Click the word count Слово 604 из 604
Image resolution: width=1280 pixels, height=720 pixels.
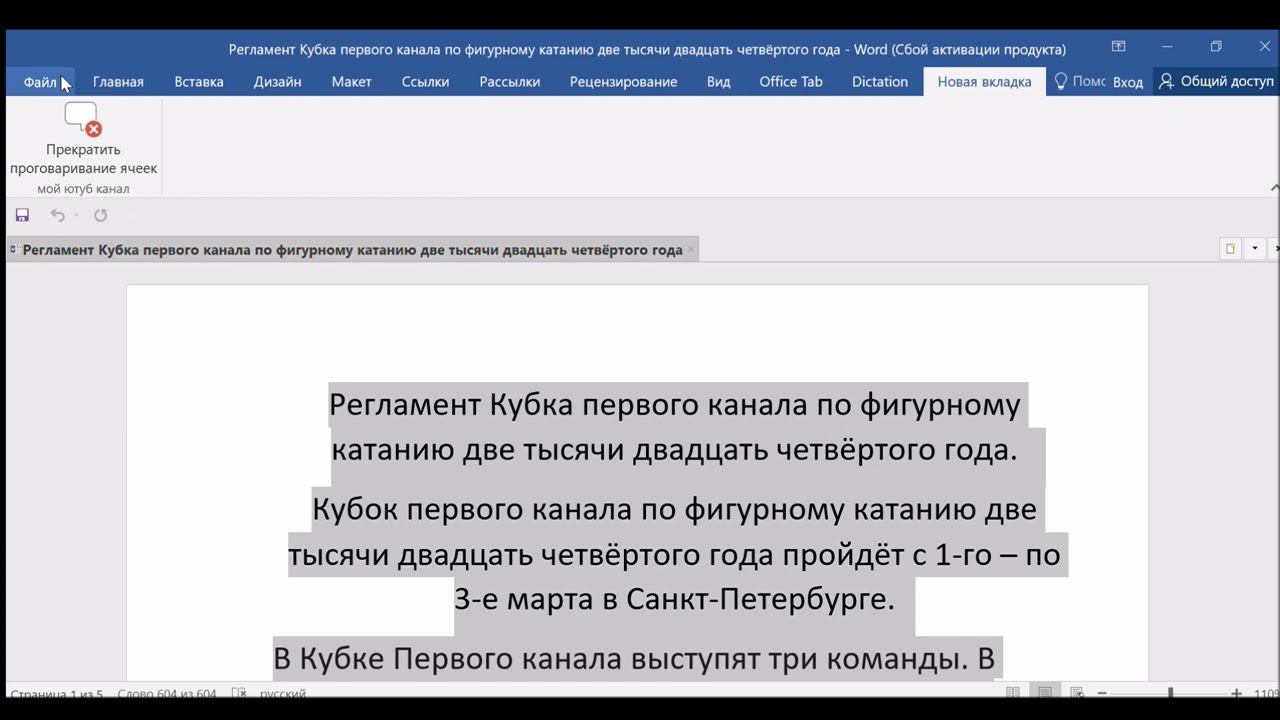tap(167, 694)
